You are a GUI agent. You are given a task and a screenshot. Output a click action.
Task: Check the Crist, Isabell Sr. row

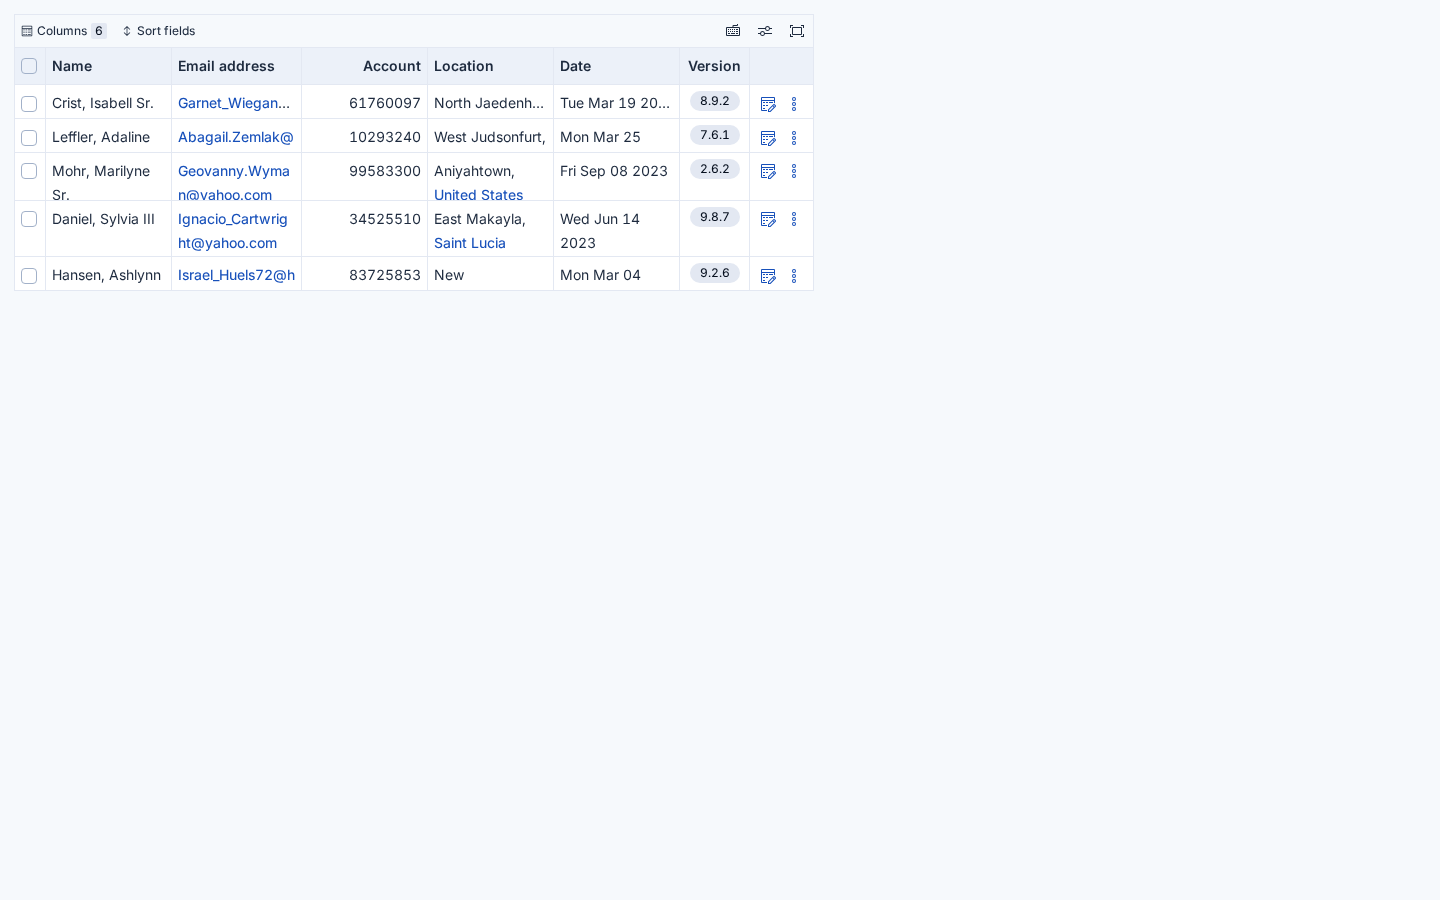coord(29,104)
